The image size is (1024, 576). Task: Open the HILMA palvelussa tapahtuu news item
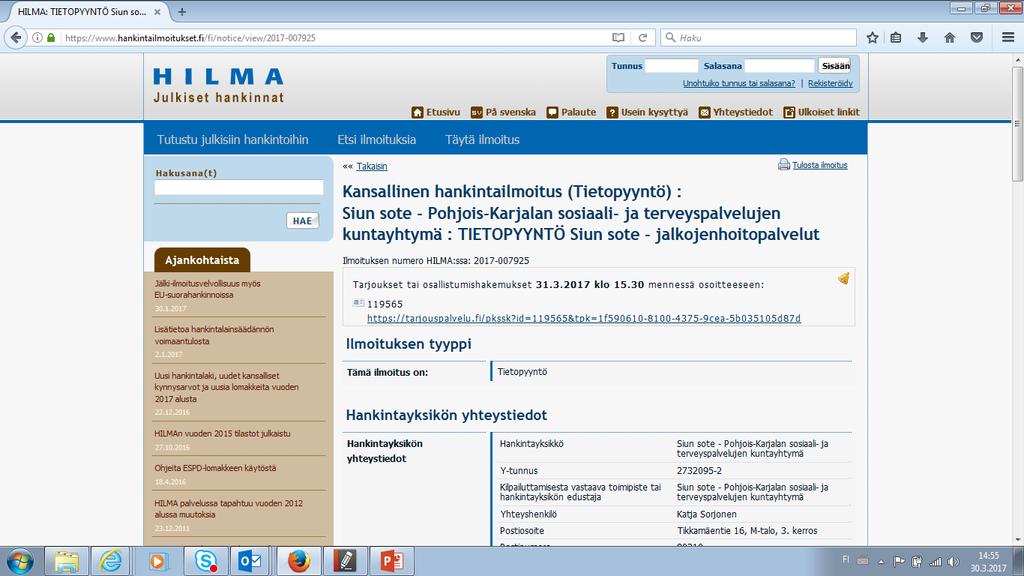pyautogui.click(x=229, y=509)
